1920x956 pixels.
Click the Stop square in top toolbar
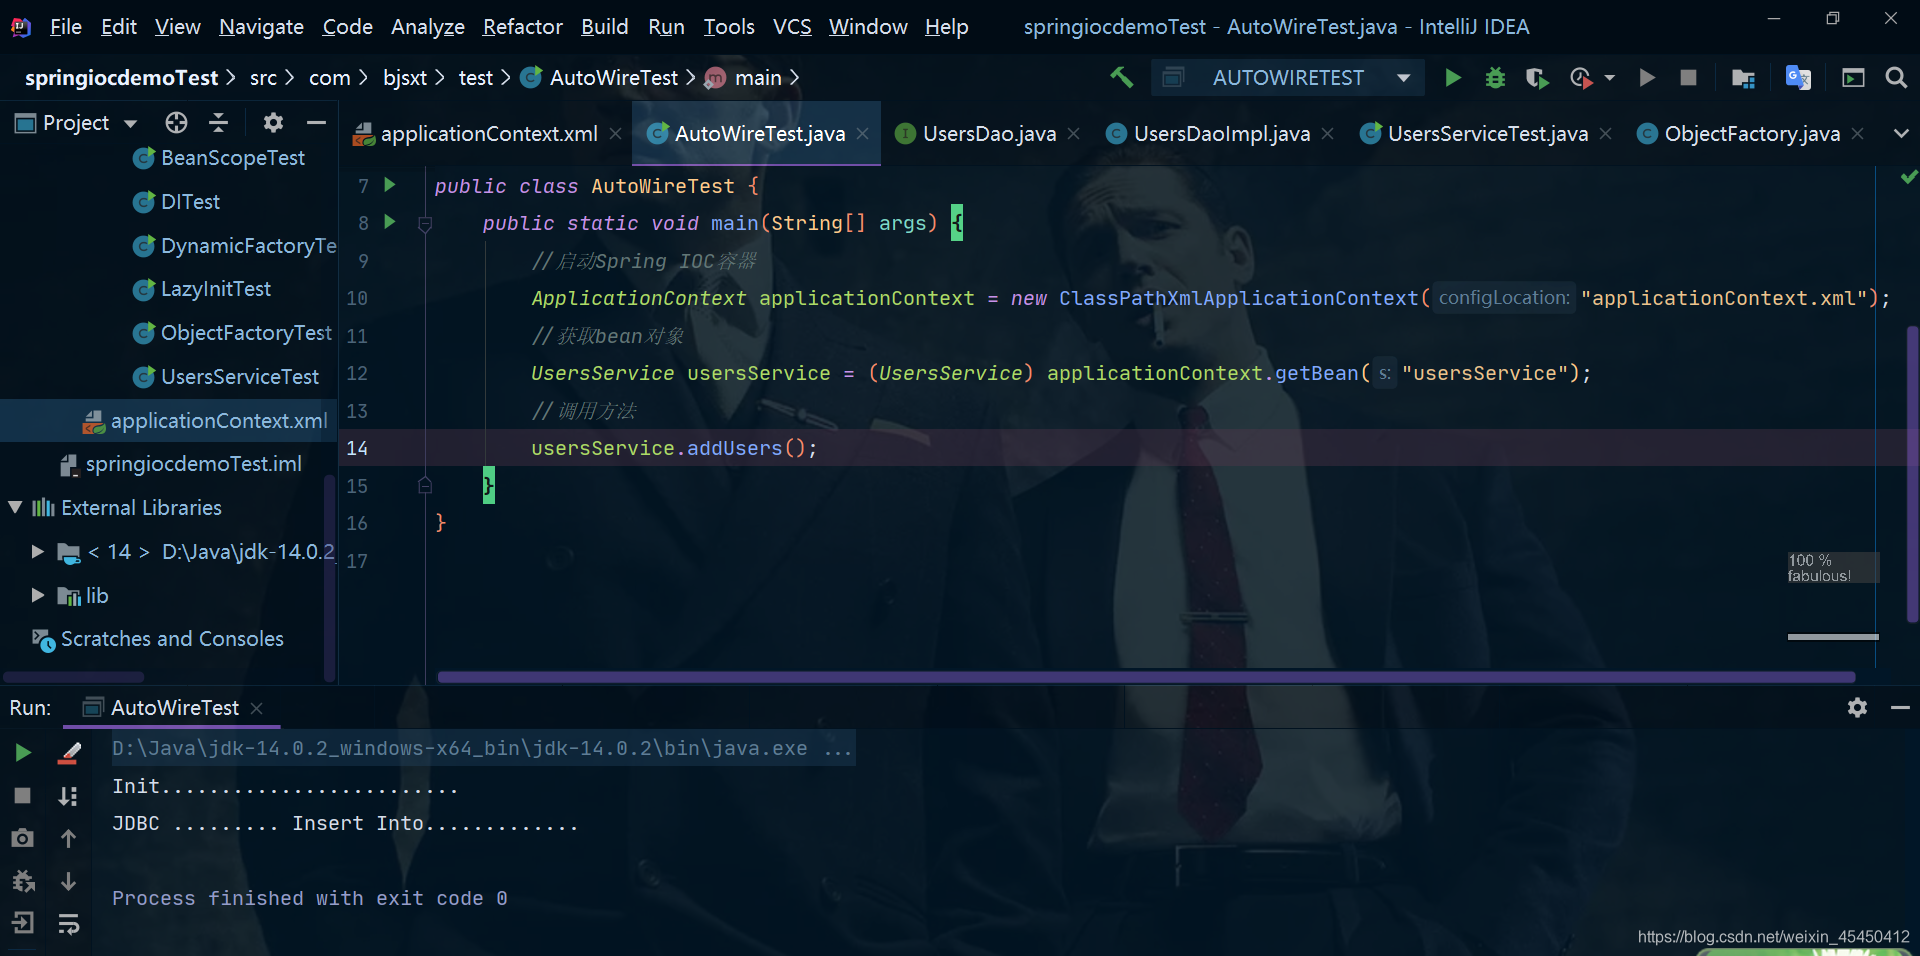coord(1688,77)
